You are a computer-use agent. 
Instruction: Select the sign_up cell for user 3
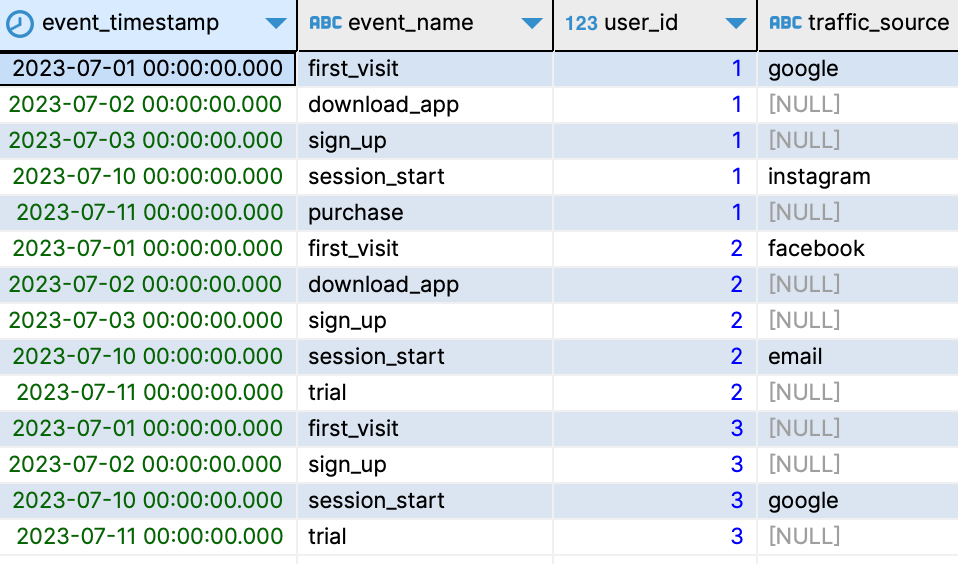click(425, 465)
